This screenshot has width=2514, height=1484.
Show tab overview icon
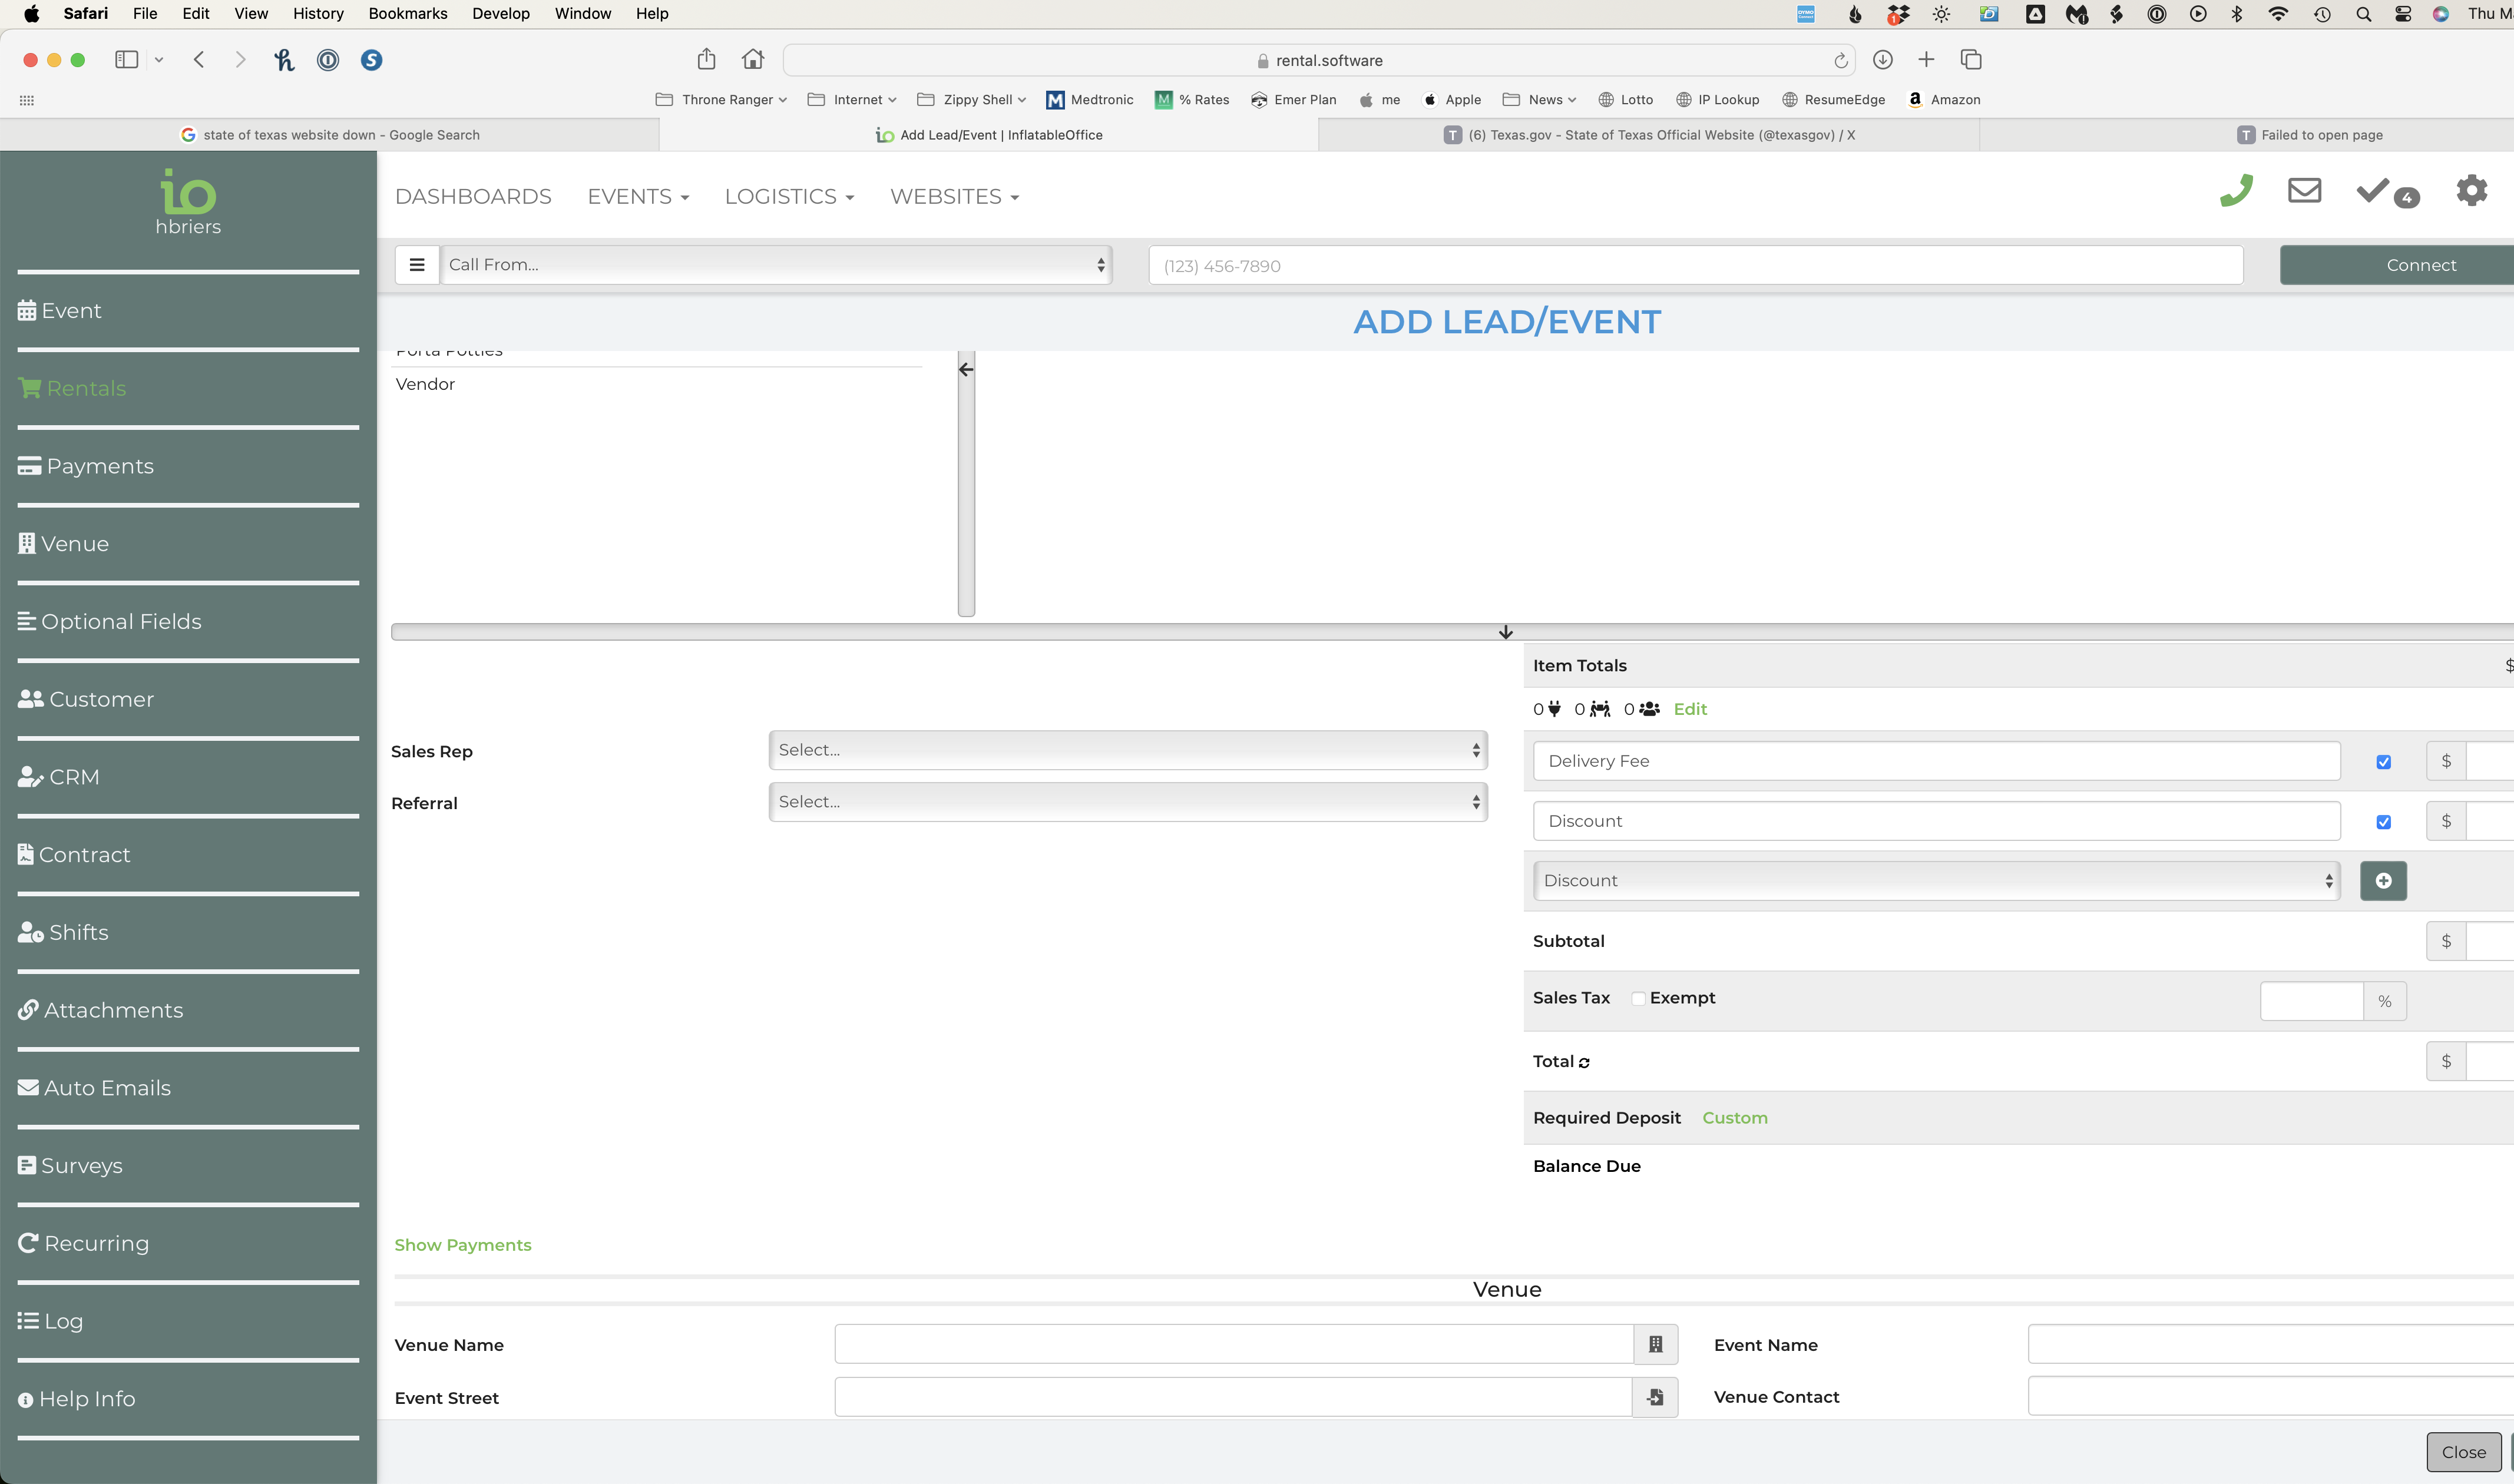coord(1971,60)
